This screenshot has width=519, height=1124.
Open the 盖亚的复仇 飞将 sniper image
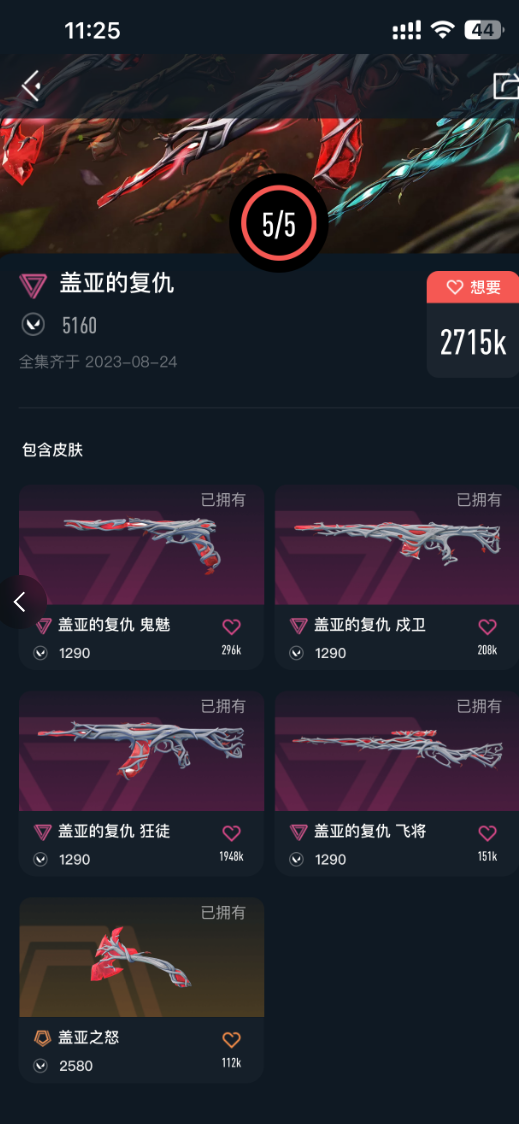396,751
